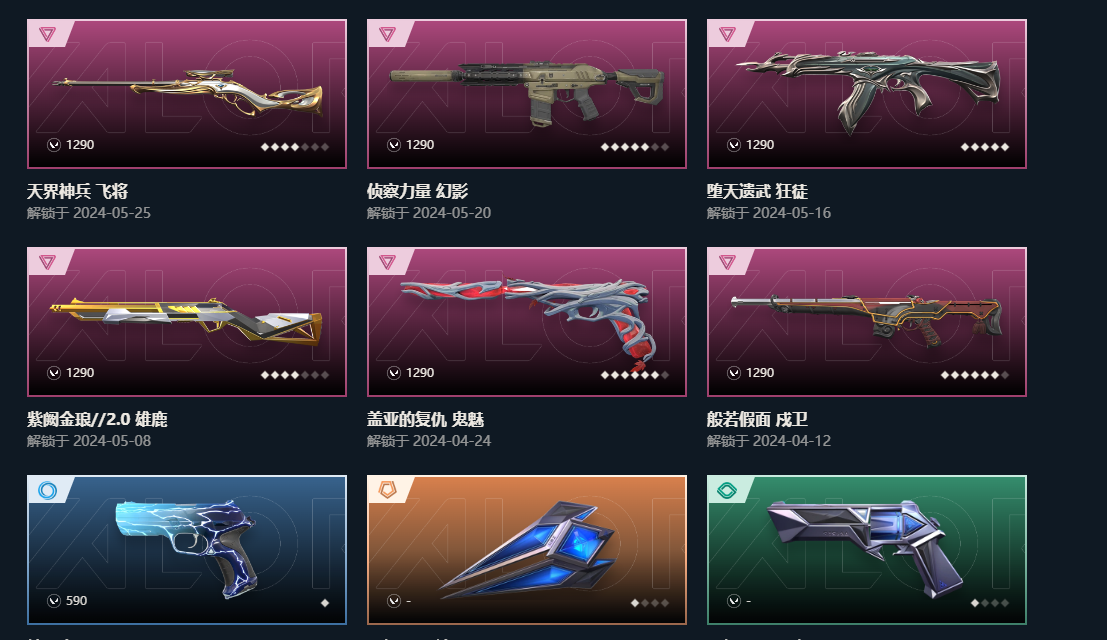Click the 1290 price on 堕天遗武 狂徒 card
1107x640 pixels.
760,145
